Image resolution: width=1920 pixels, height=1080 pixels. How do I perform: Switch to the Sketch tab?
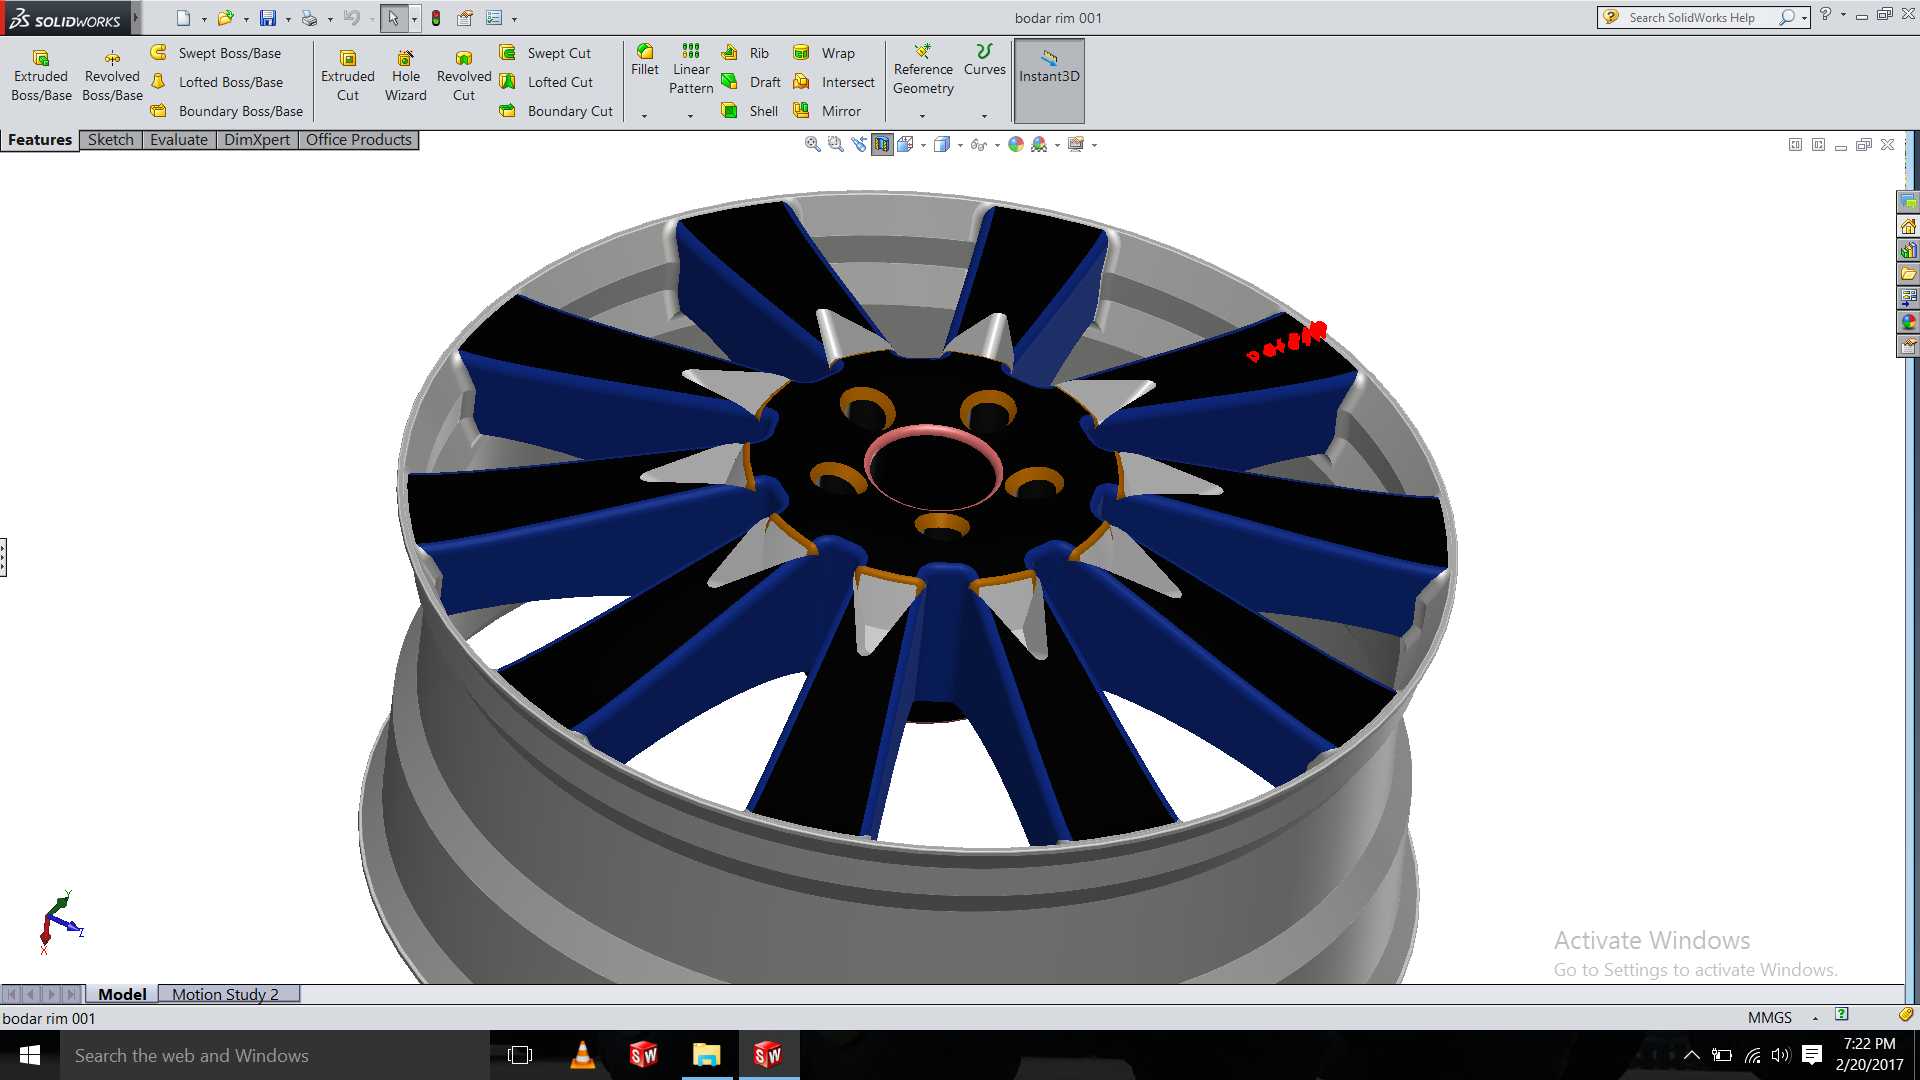coord(110,140)
